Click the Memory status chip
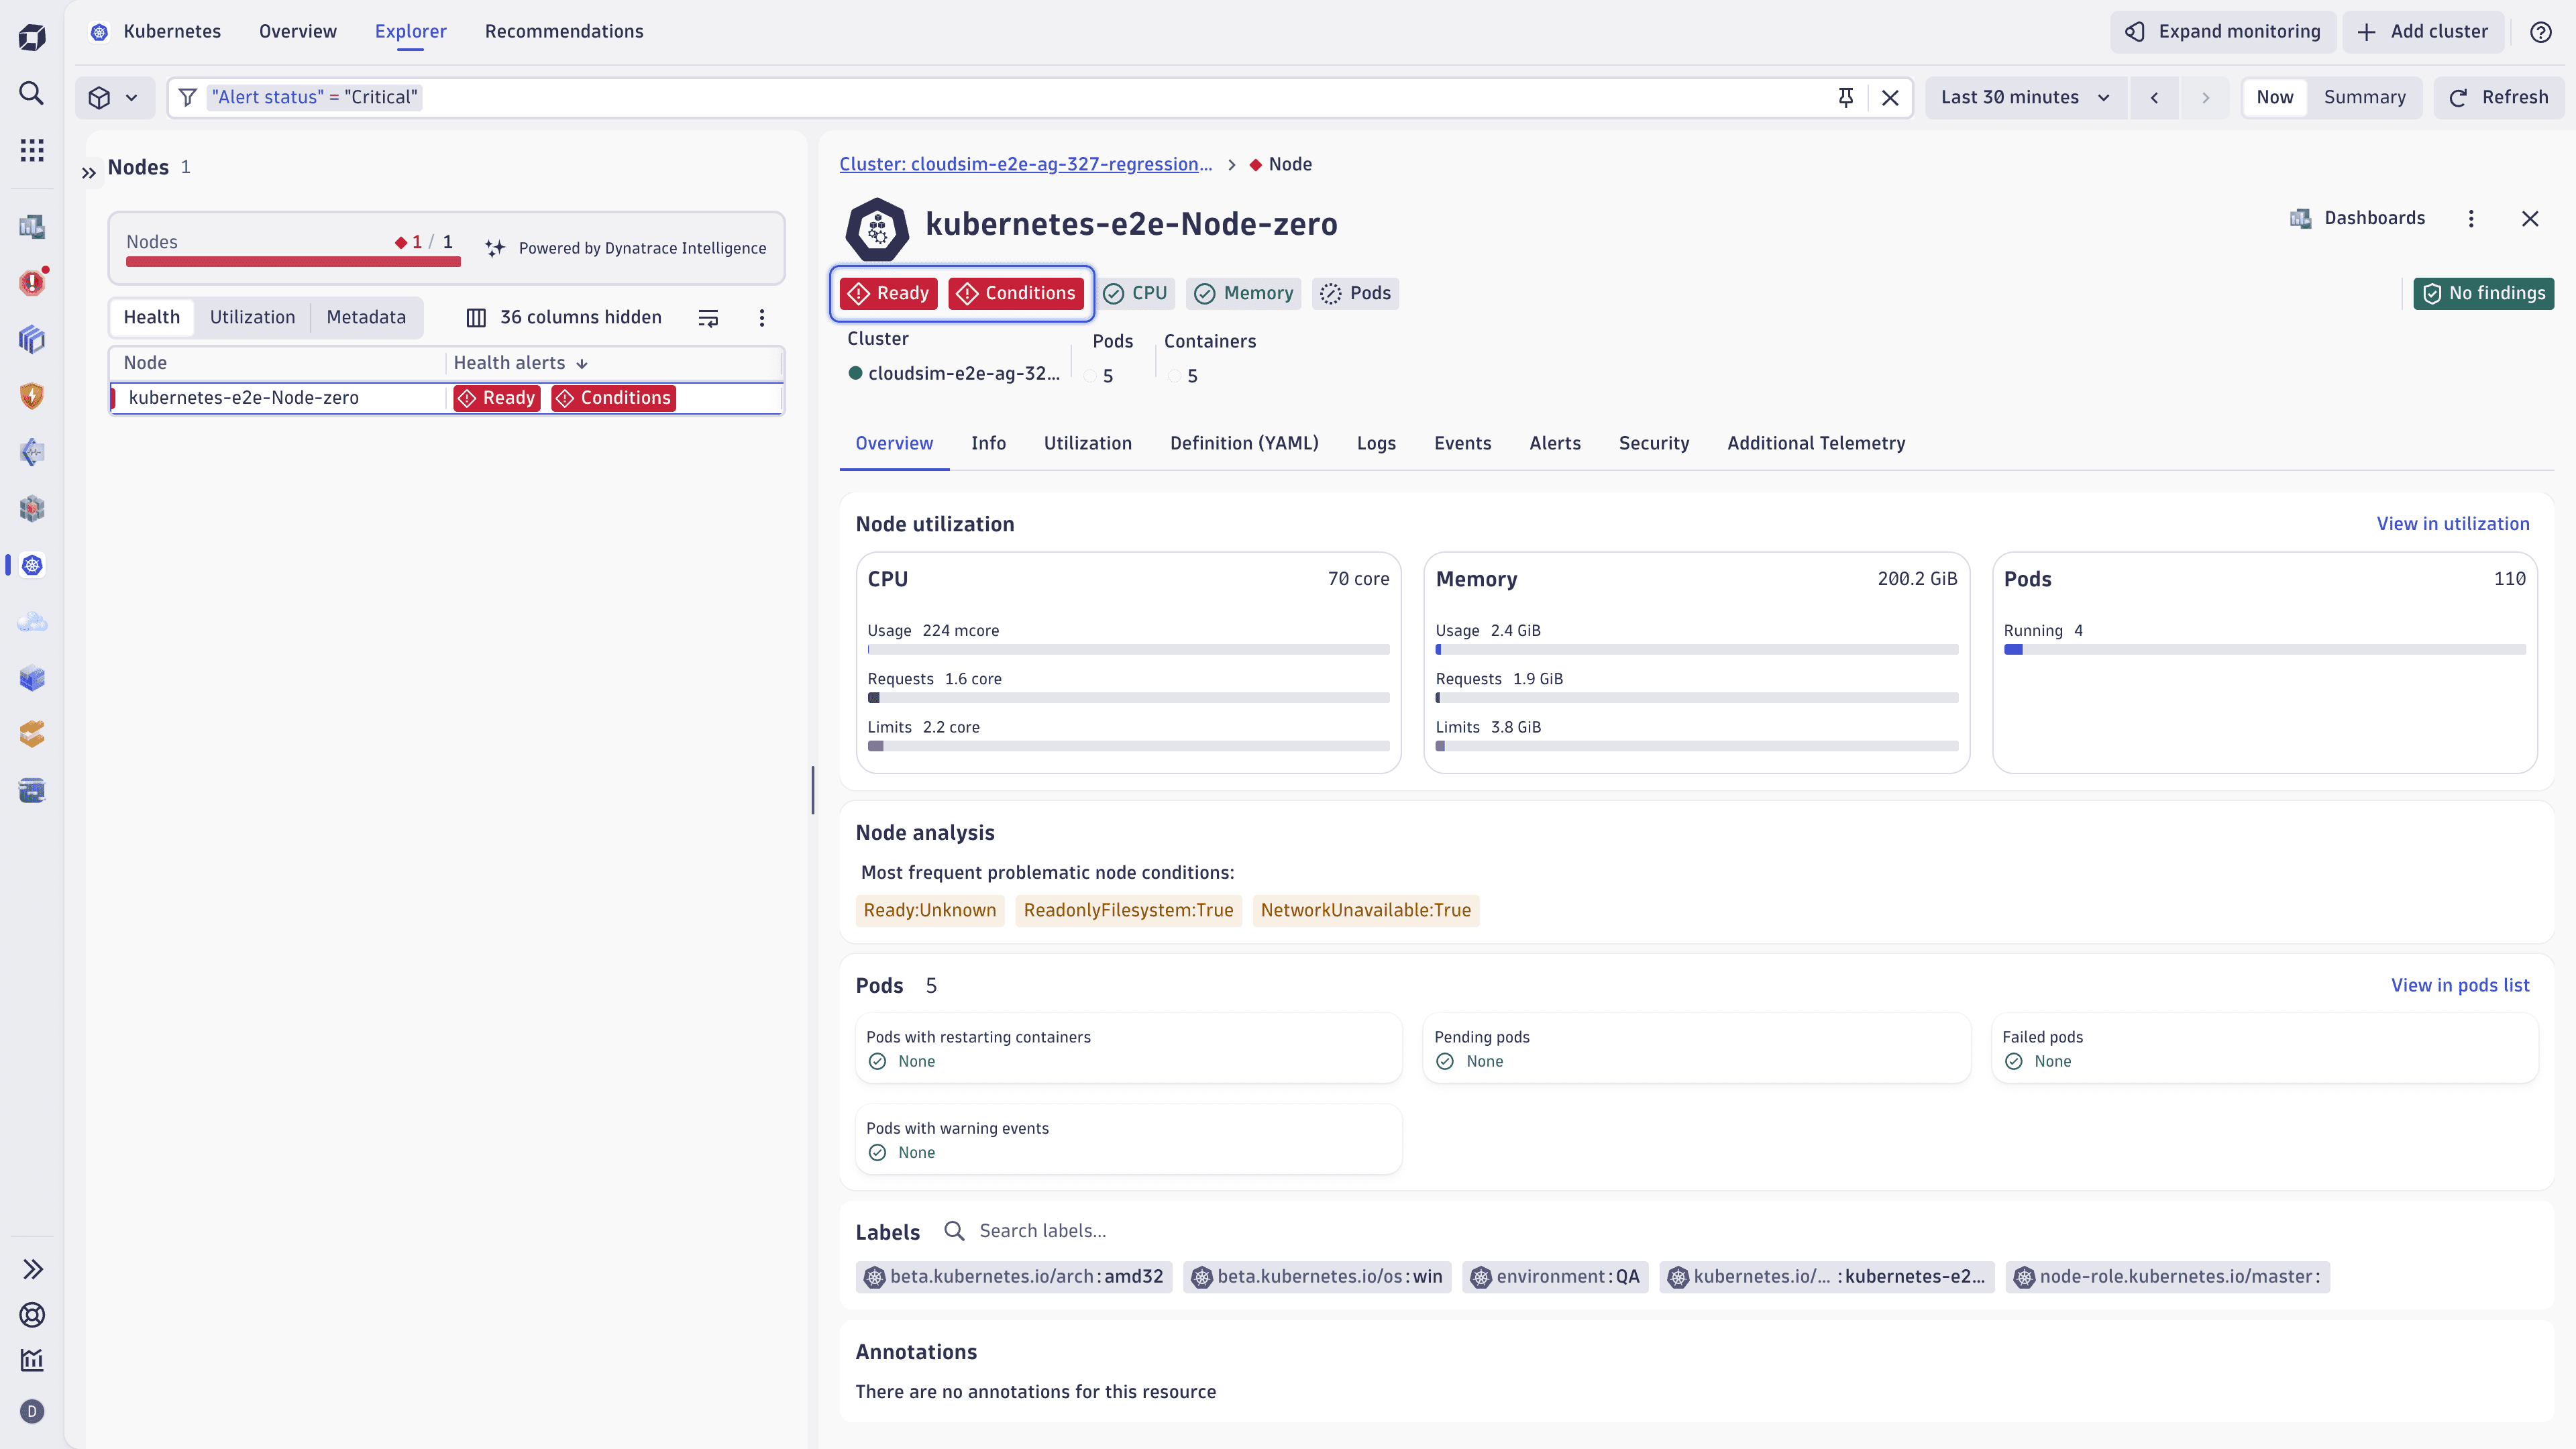 1244,293
